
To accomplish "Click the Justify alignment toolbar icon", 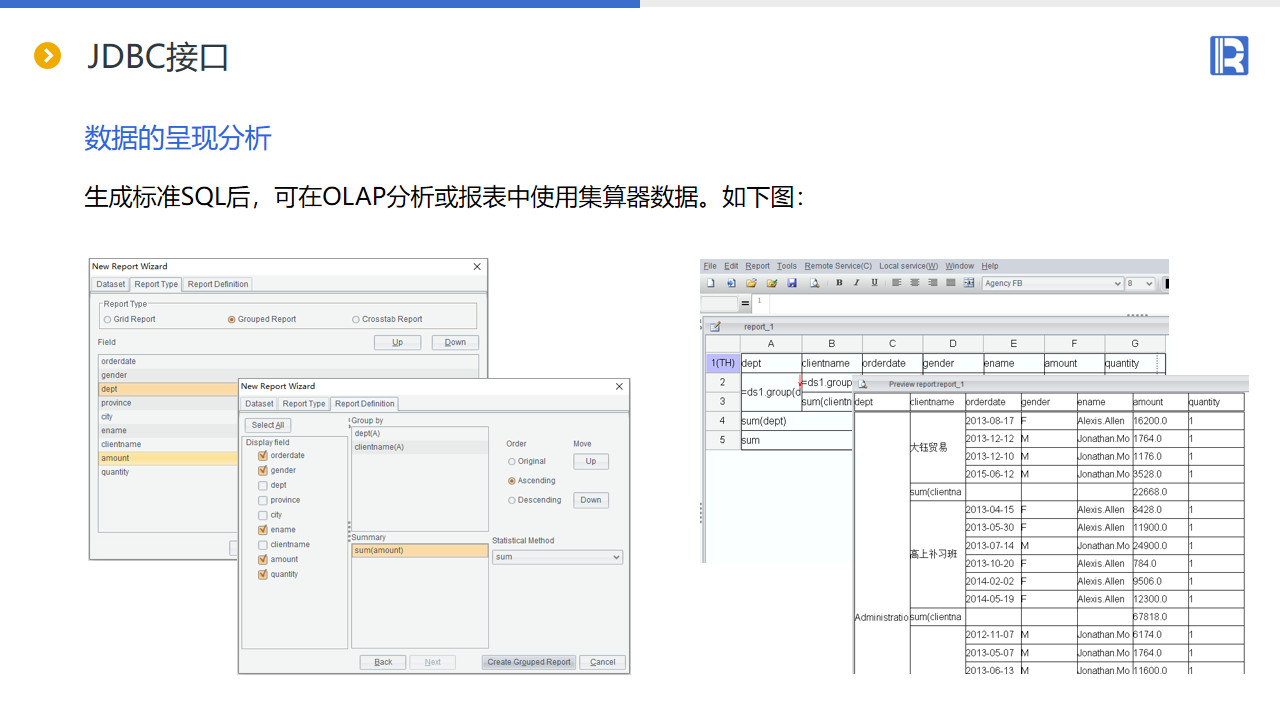I will click(950, 283).
